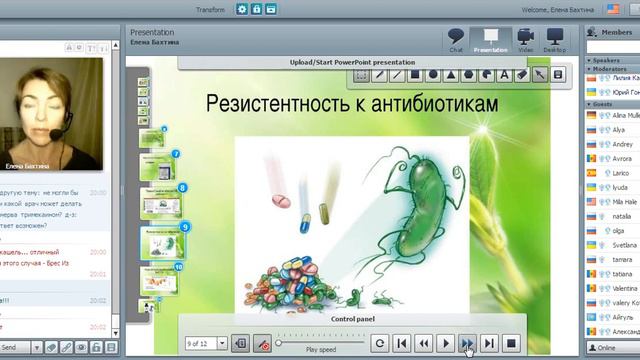Select the pie shape tool

coord(487,75)
